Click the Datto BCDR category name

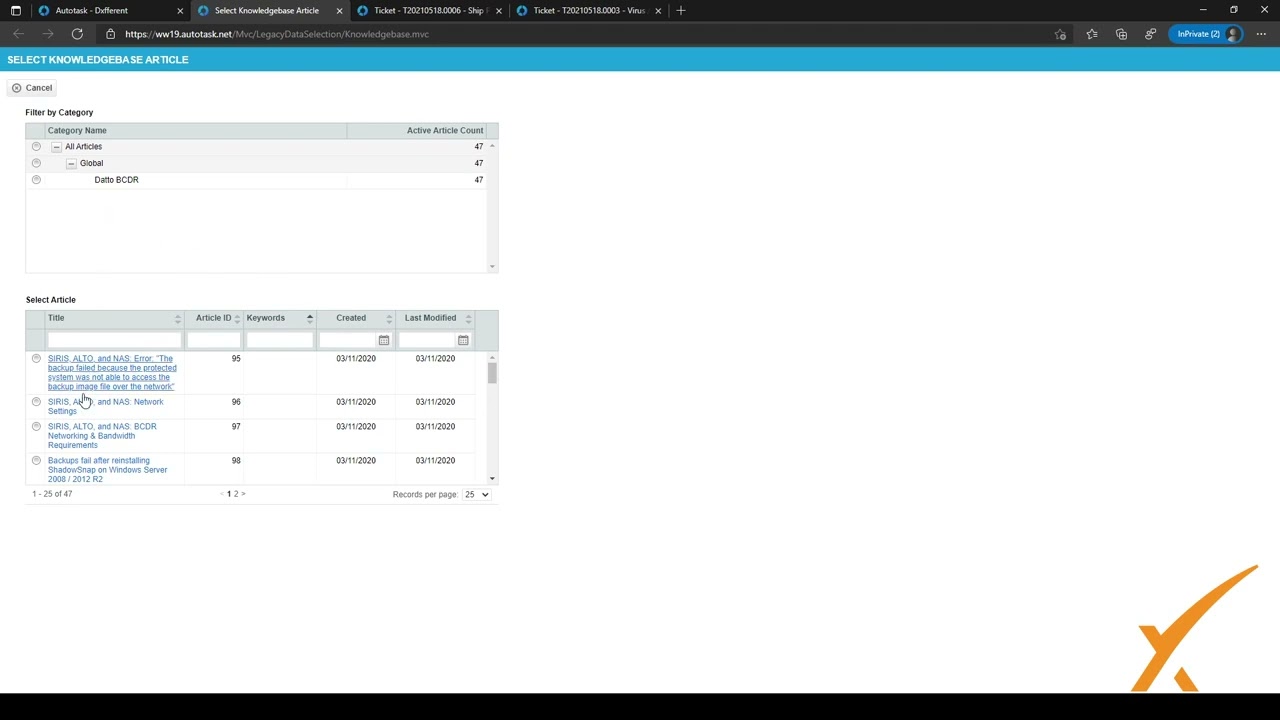tap(116, 180)
